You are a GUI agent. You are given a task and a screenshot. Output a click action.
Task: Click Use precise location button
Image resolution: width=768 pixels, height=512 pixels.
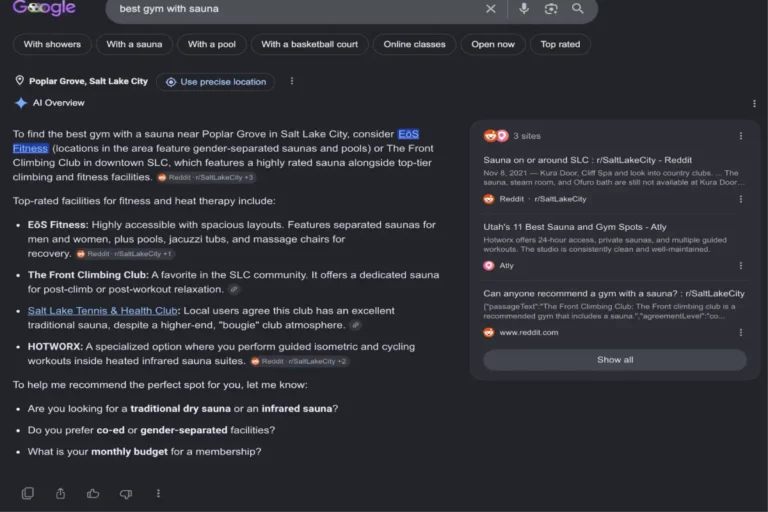tap(216, 82)
